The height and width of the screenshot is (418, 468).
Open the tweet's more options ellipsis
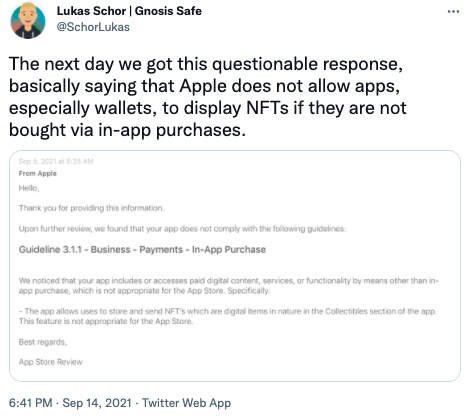453,12
